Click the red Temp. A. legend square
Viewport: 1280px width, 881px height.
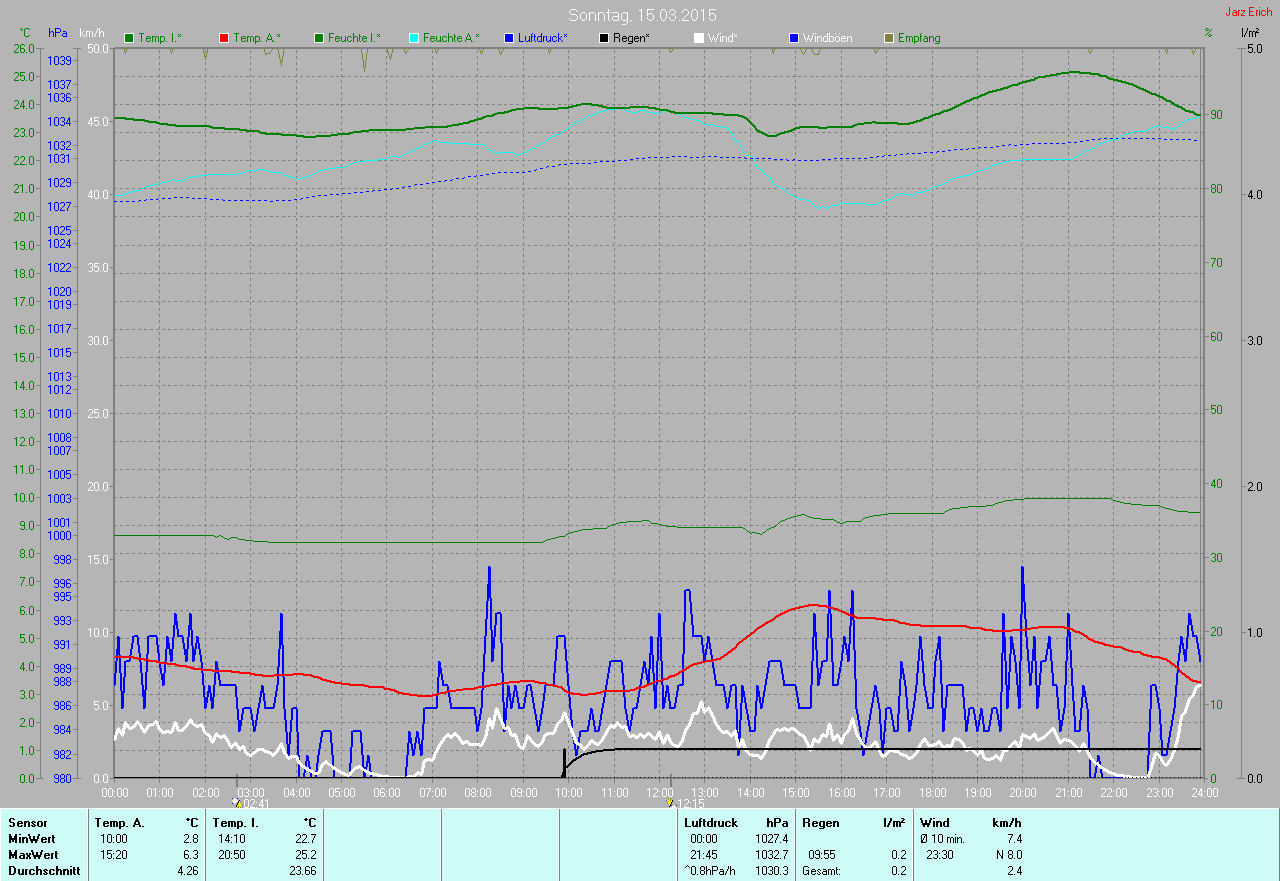(224, 38)
